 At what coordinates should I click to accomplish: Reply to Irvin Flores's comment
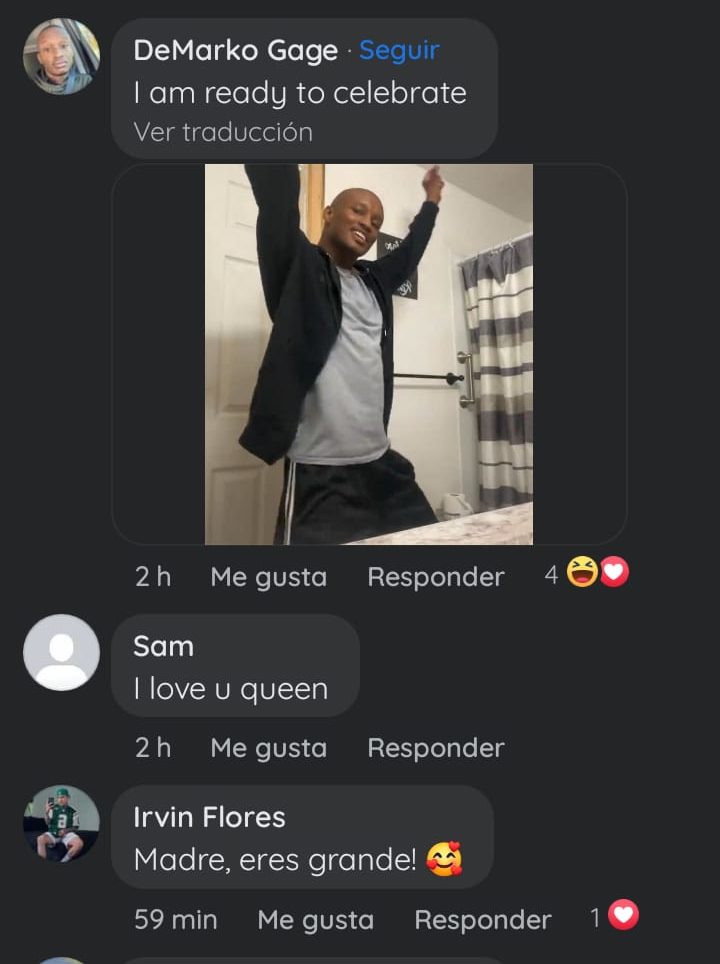483,920
